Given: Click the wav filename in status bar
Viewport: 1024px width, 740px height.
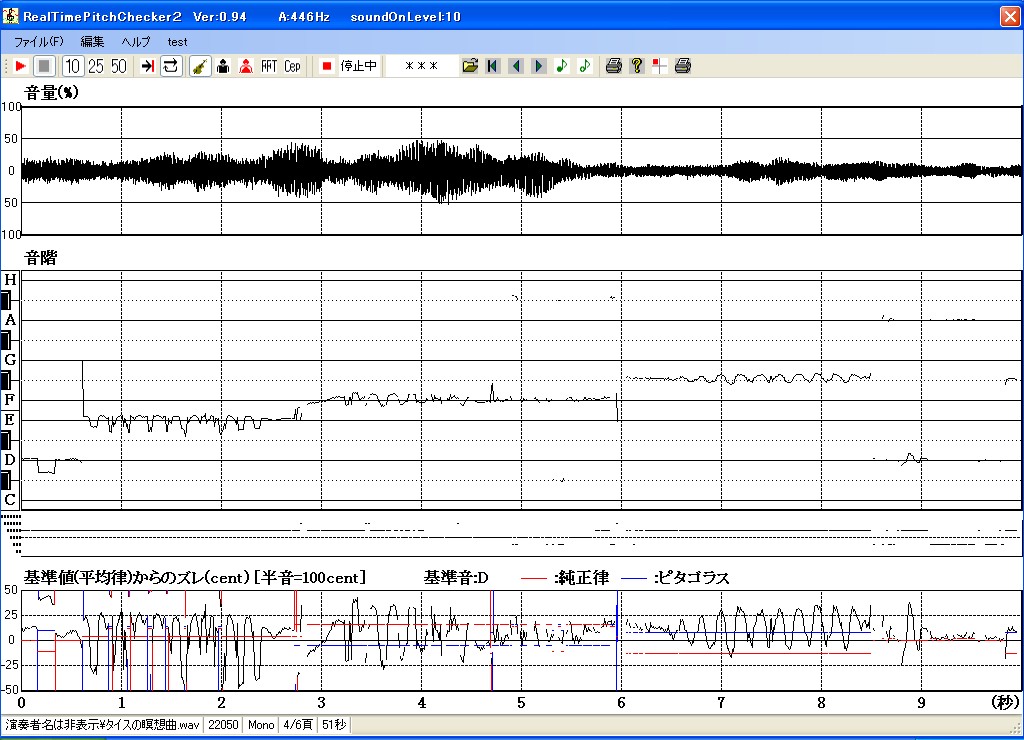Looking at the screenshot, I should pyautogui.click(x=103, y=725).
